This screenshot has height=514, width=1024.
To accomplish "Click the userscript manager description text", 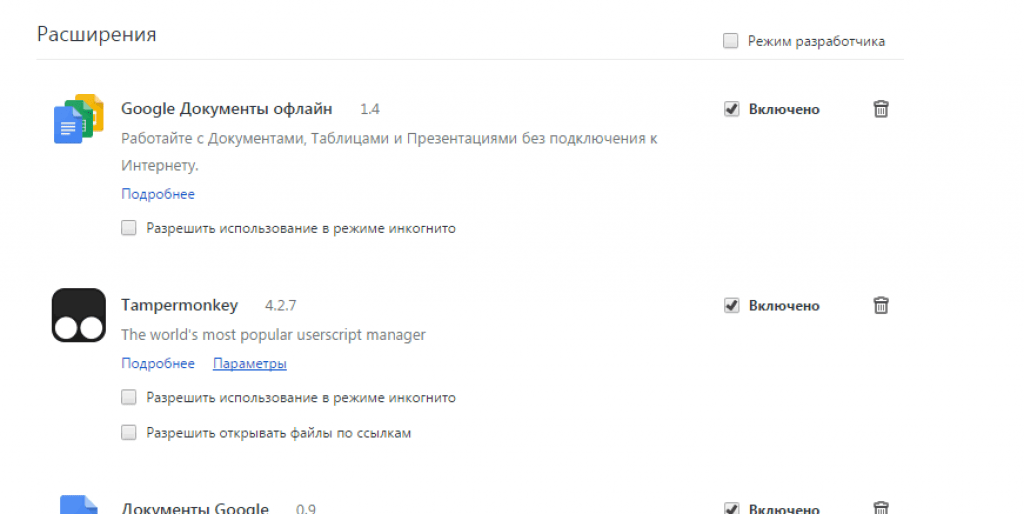I will [x=273, y=334].
